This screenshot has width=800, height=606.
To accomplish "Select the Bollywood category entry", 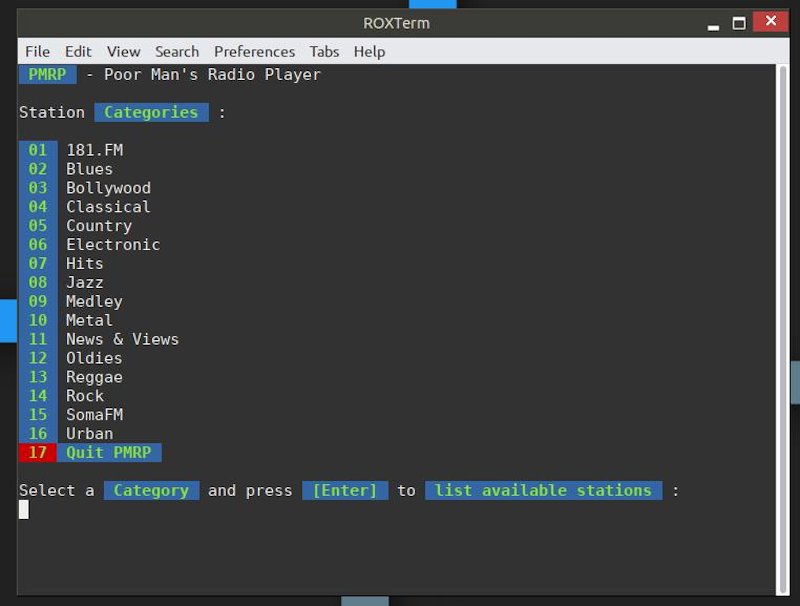I will point(107,188).
